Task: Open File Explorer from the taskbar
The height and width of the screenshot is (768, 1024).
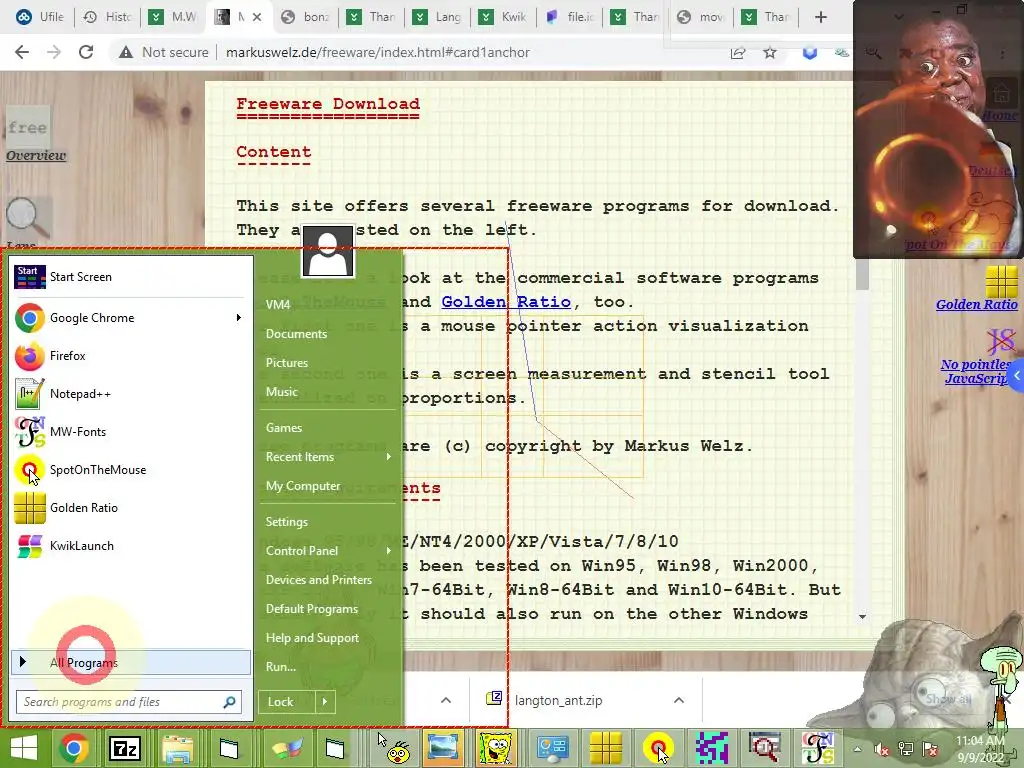Action: pyautogui.click(x=177, y=748)
